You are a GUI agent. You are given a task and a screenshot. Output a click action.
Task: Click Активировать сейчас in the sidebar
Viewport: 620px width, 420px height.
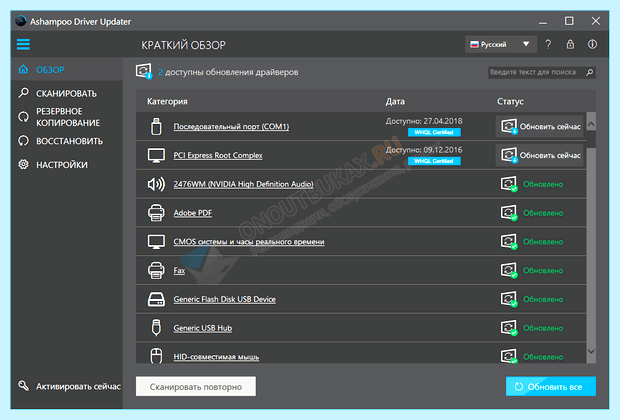pos(69,386)
